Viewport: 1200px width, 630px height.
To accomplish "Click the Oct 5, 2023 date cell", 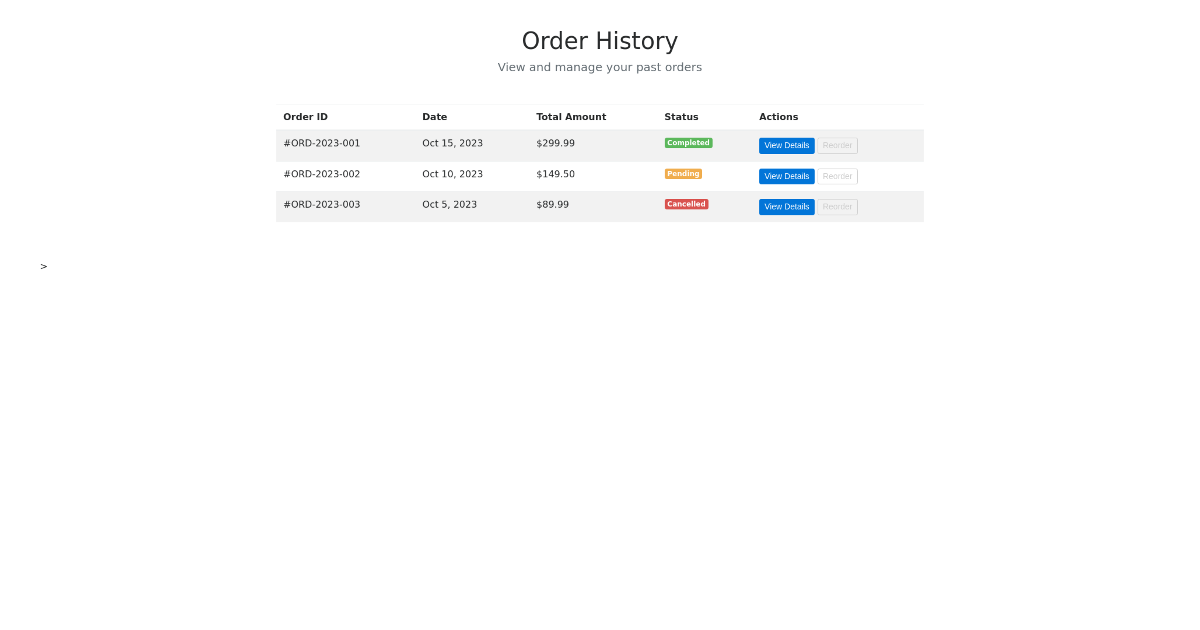I will point(449,205).
